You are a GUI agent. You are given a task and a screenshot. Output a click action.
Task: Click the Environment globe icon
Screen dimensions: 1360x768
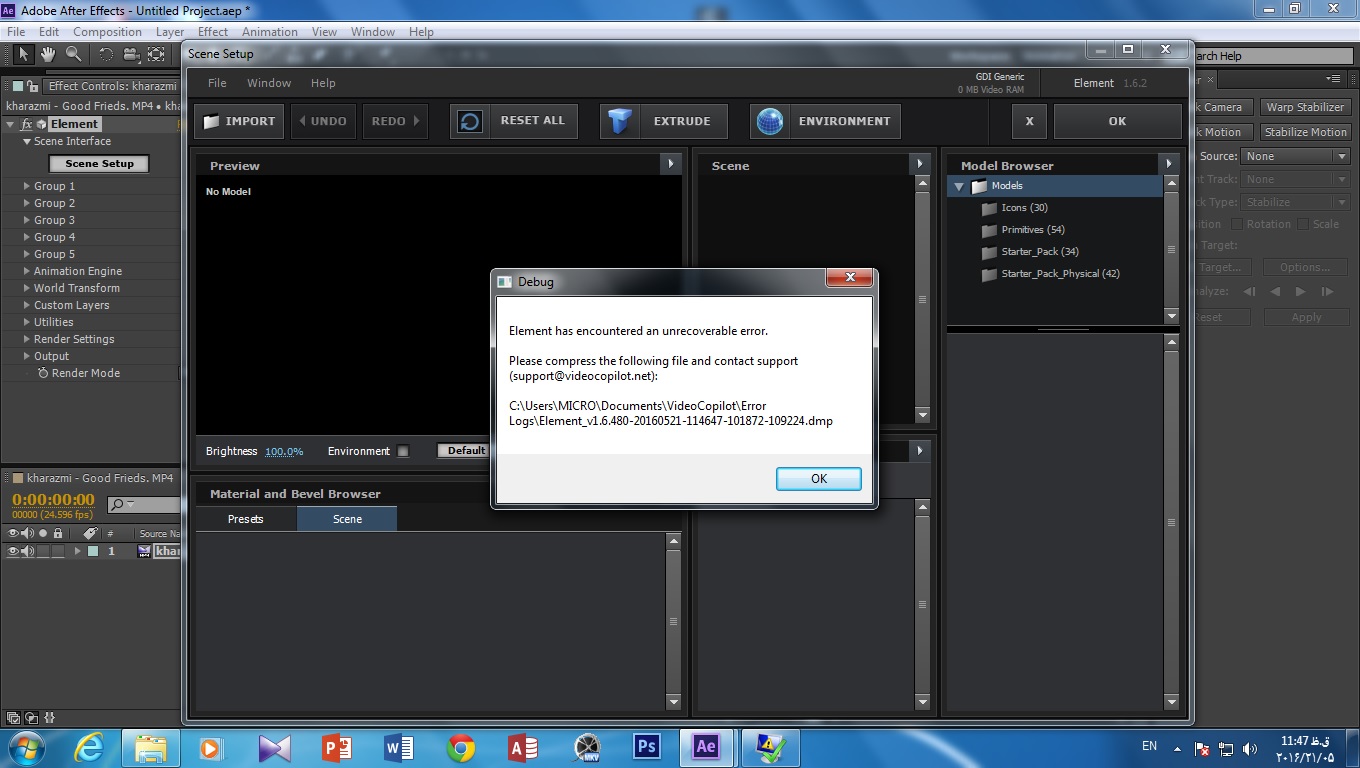770,121
